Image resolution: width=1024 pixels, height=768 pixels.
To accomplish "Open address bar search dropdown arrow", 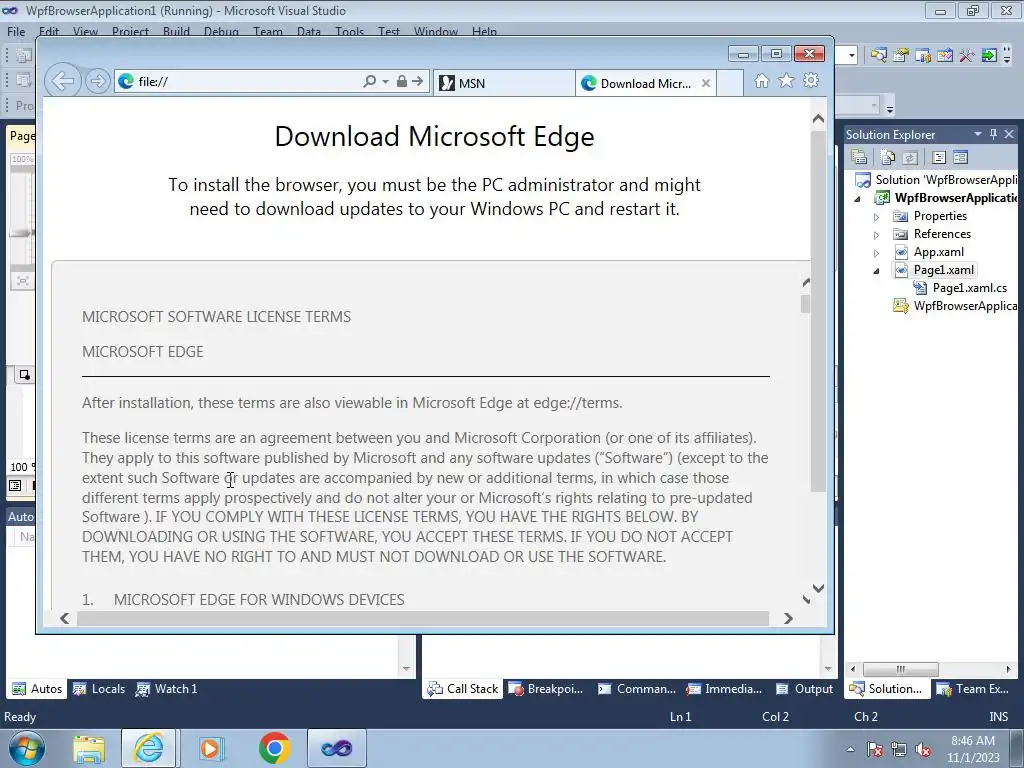I will click(x=385, y=82).
